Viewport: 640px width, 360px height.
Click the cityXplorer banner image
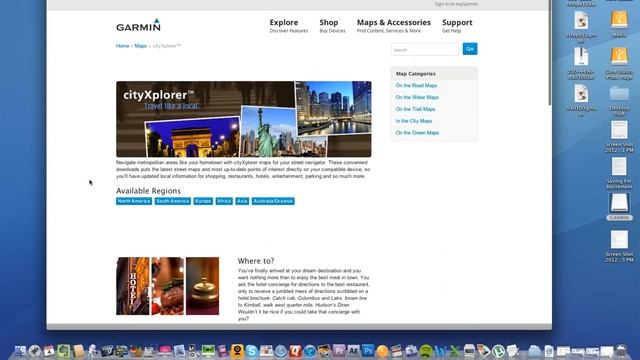[x=244, y=119]
